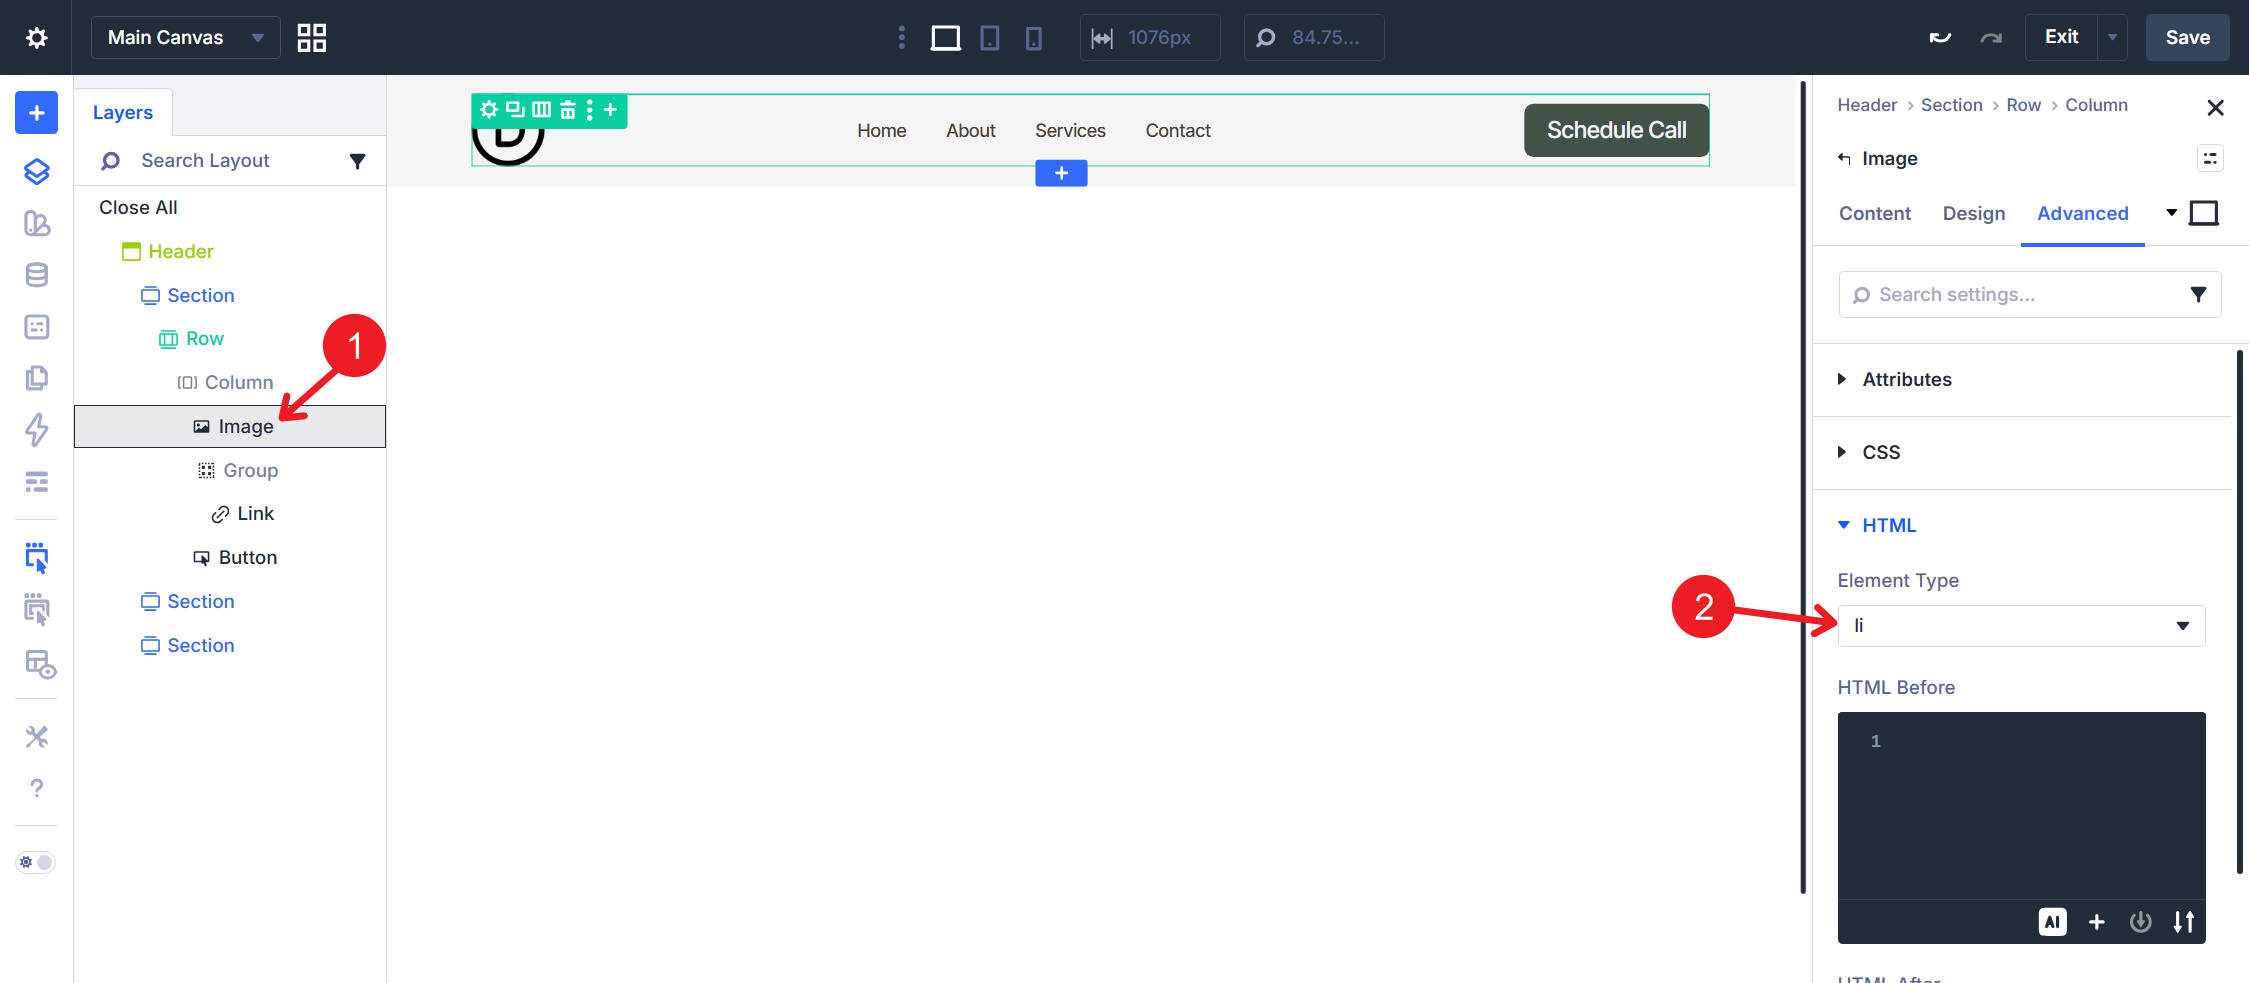Switch to the Design tab

click(1973, 213)
